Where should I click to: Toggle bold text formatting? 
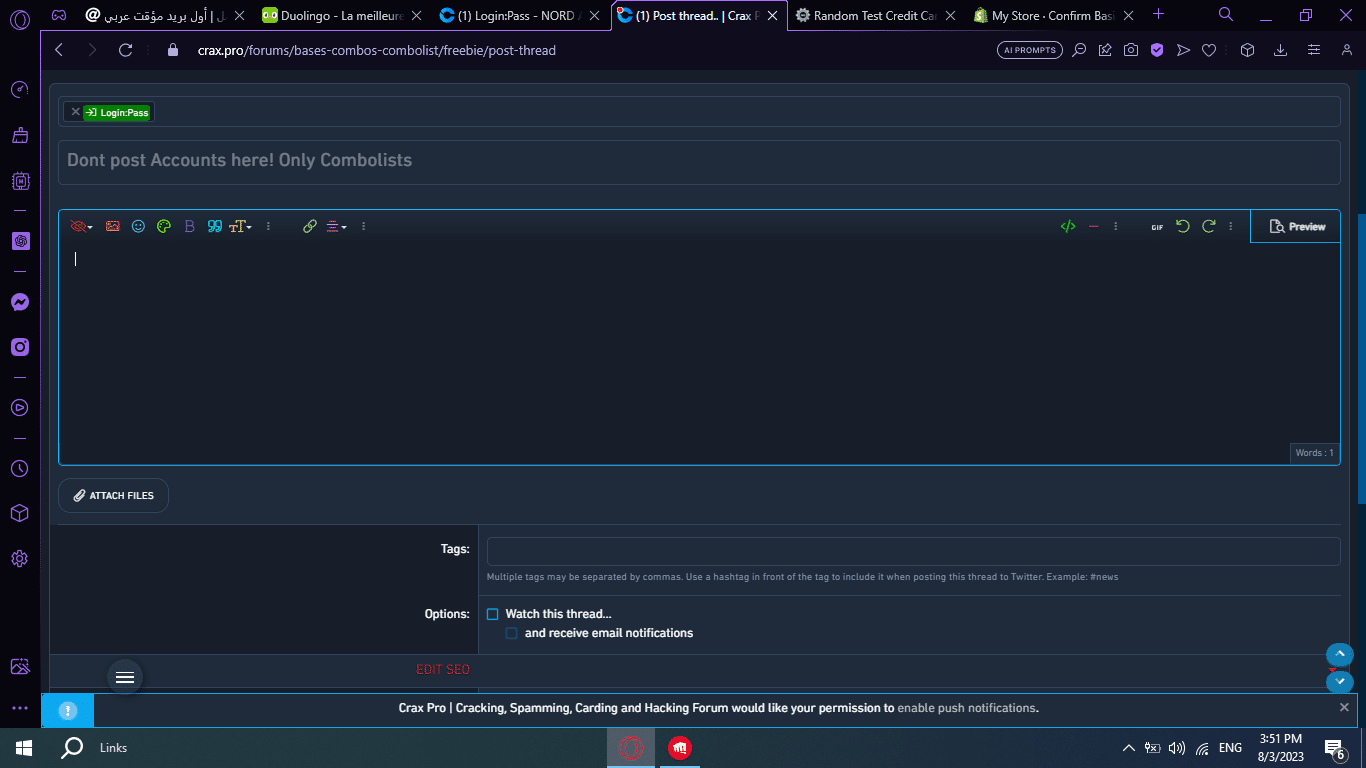[189, 227]
